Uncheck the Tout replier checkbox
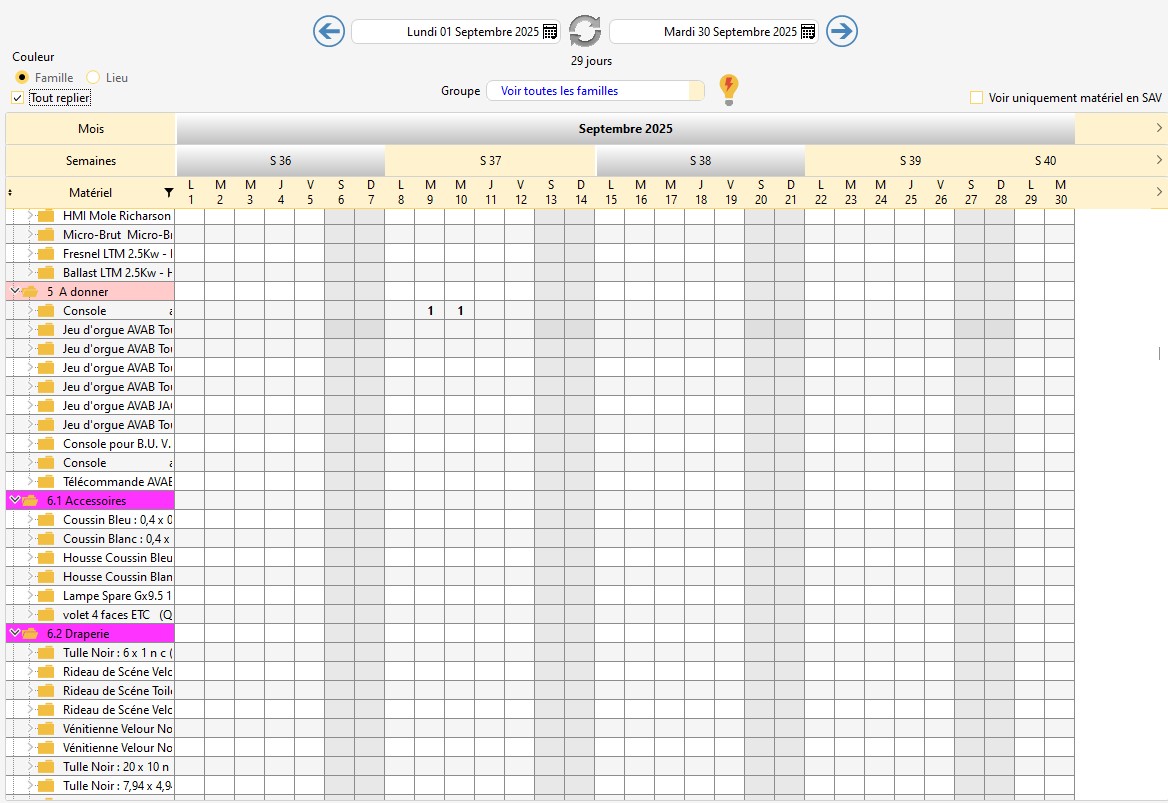 pyautogui.click(x=17, y=98)
